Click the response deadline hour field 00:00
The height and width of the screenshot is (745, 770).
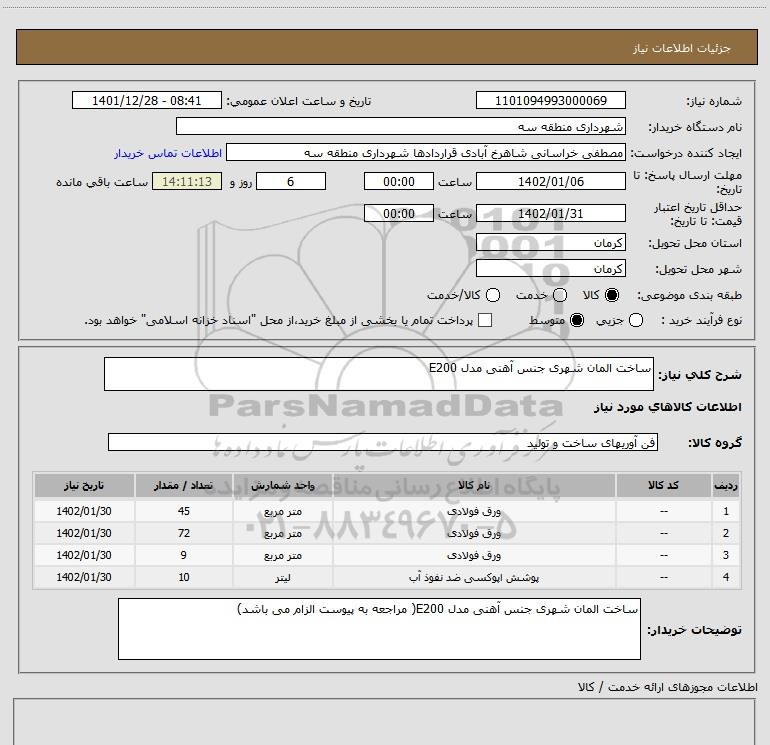coord(399,181)
